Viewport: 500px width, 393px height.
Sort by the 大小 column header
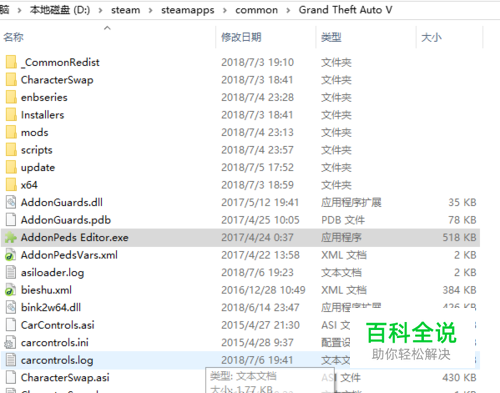click(x=431, y=37)
